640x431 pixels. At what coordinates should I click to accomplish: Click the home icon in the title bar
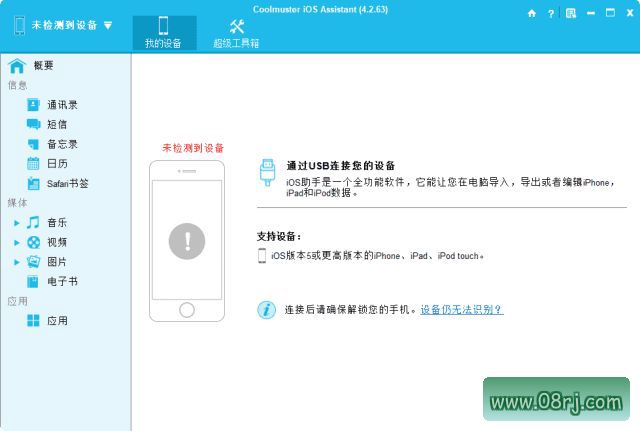click(531, 14)
